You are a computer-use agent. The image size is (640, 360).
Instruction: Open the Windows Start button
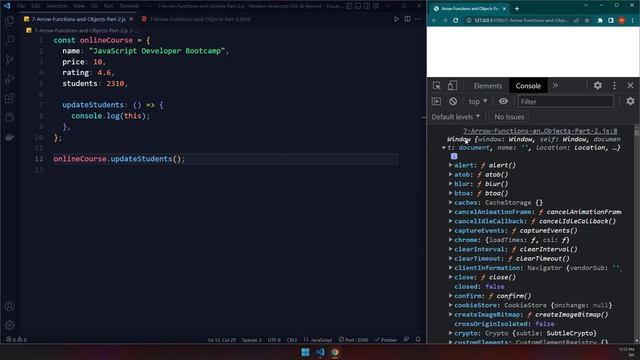point(305,352)
